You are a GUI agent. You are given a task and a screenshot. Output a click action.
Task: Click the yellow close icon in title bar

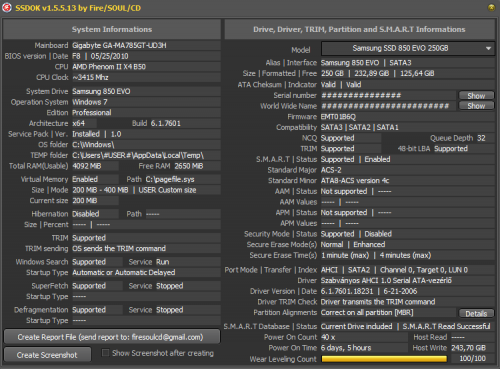[491, 7]
